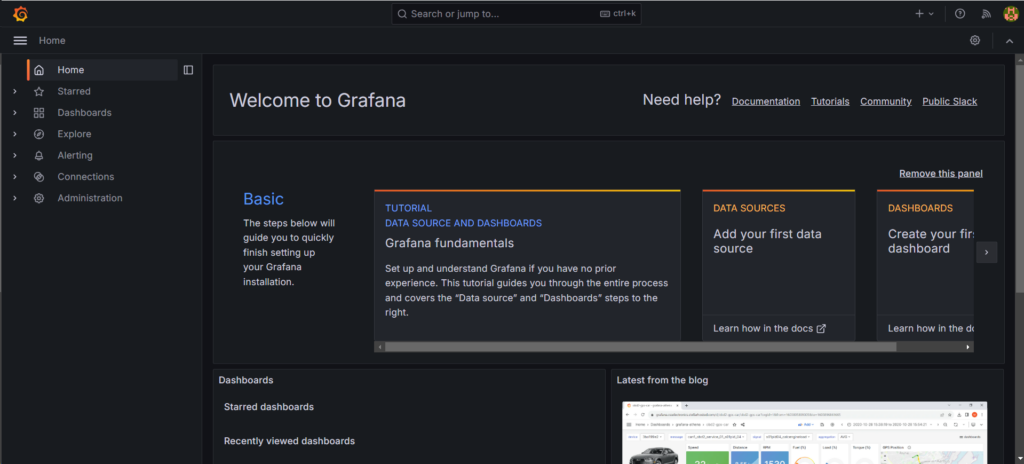Expand the Starred section chevron

(14, 91)
